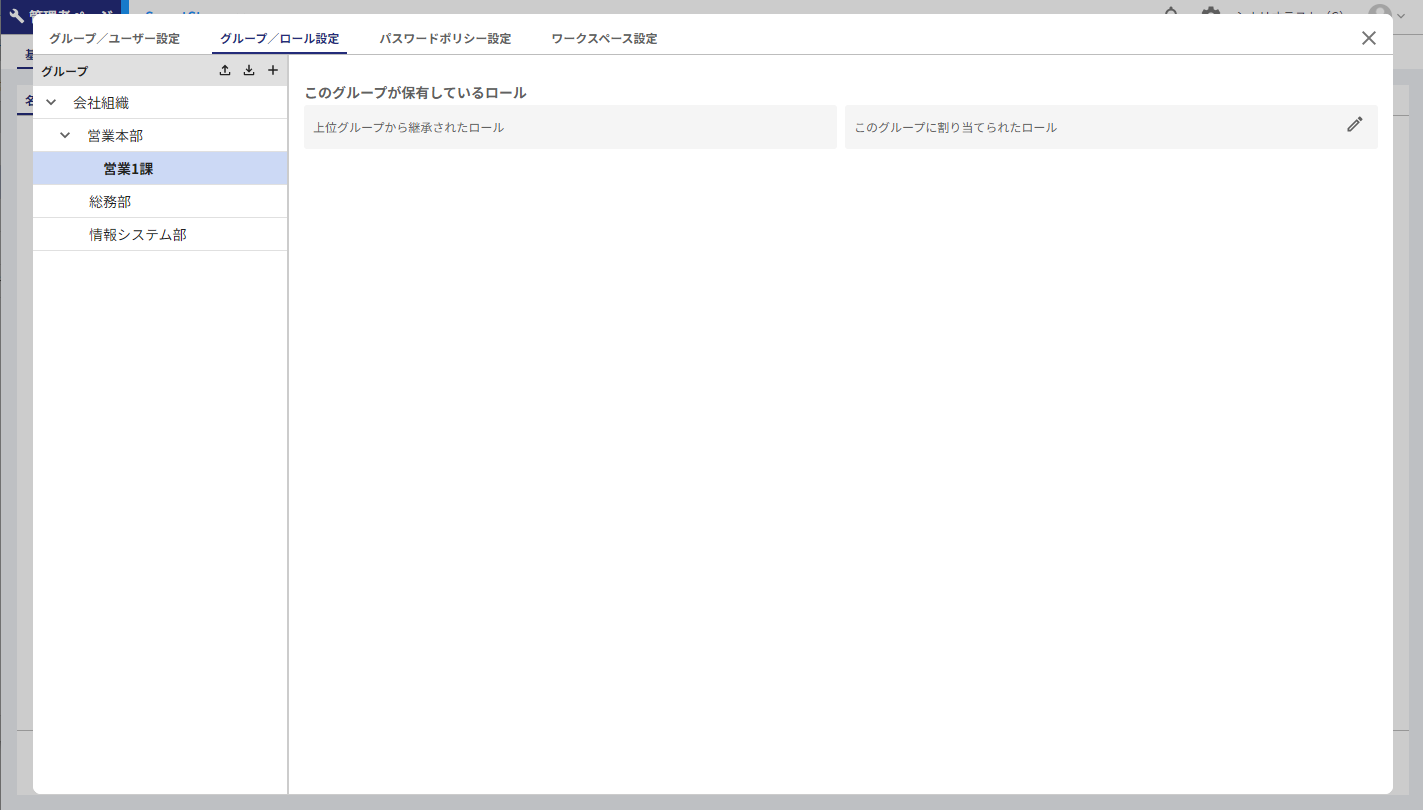Click the 上位グループから継承されたロール panel

tap(570, 128)
